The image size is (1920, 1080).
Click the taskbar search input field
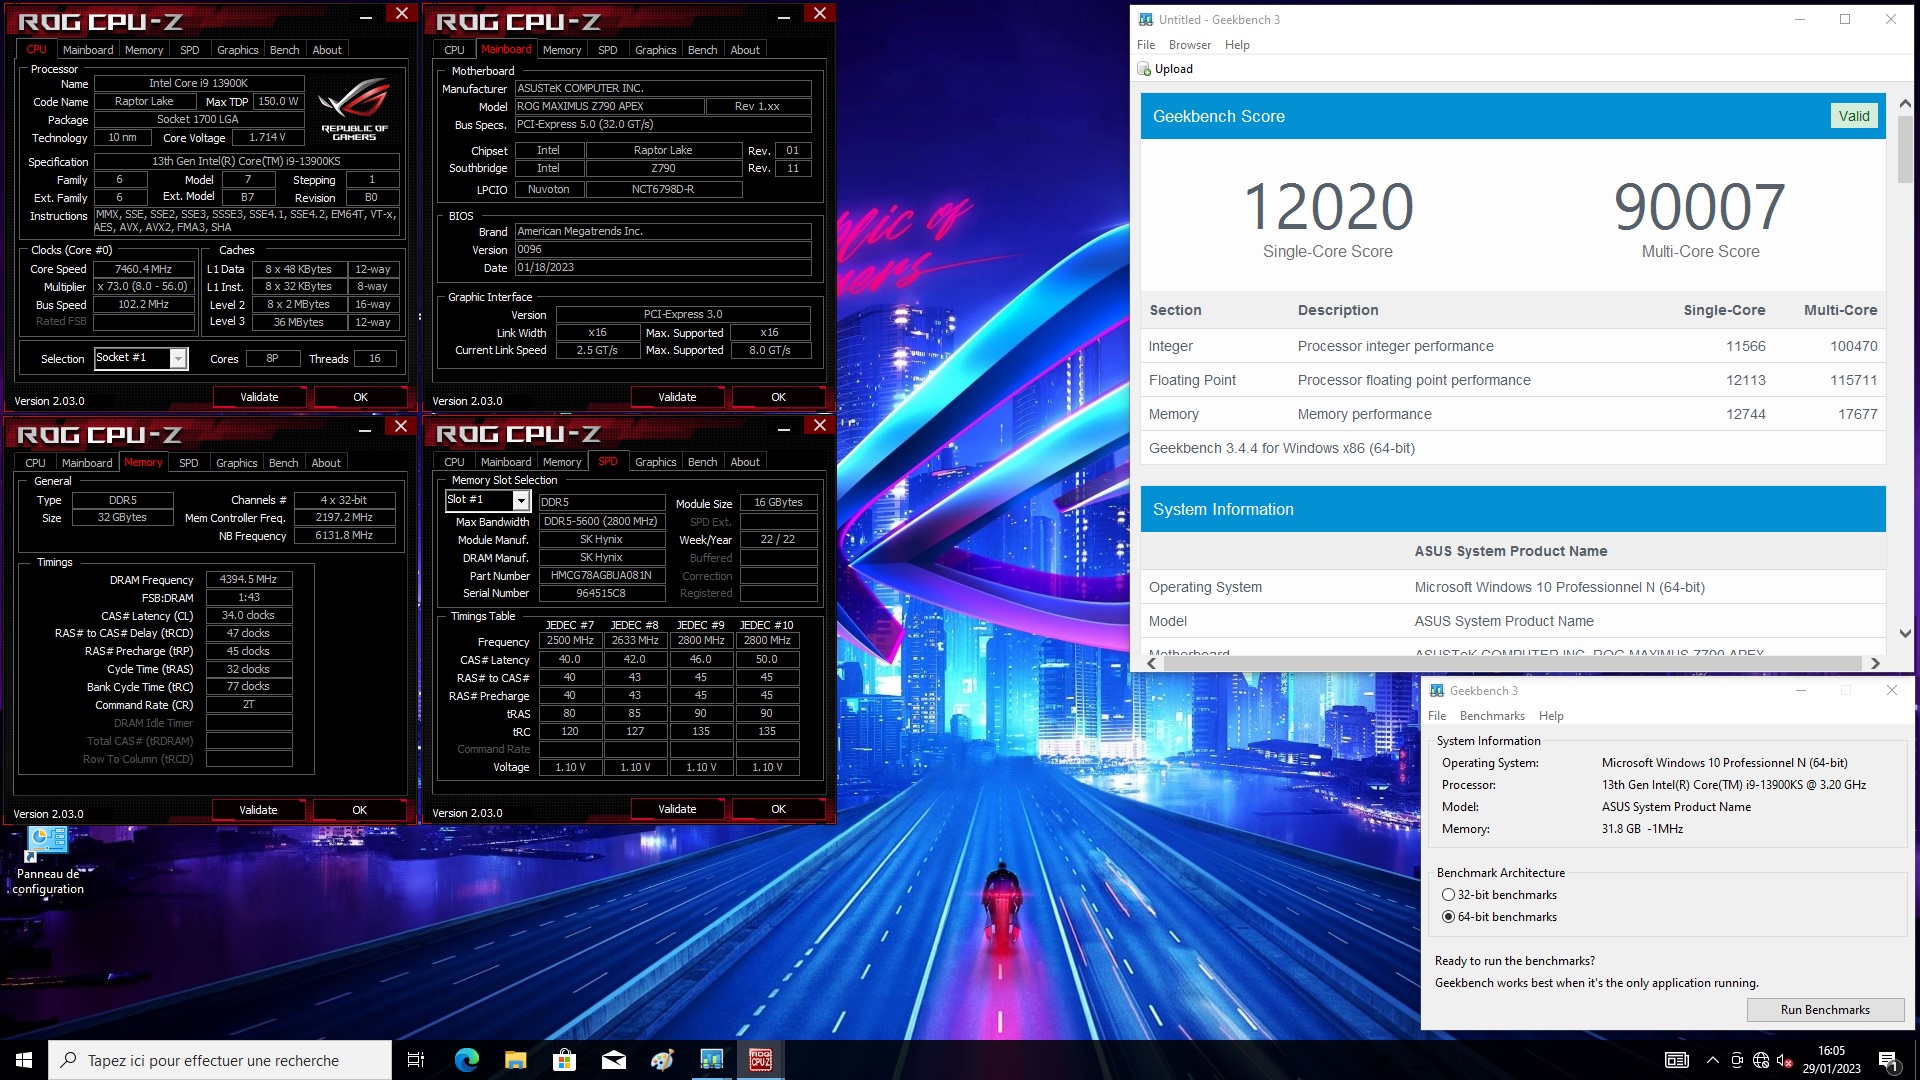[220, 1060]
